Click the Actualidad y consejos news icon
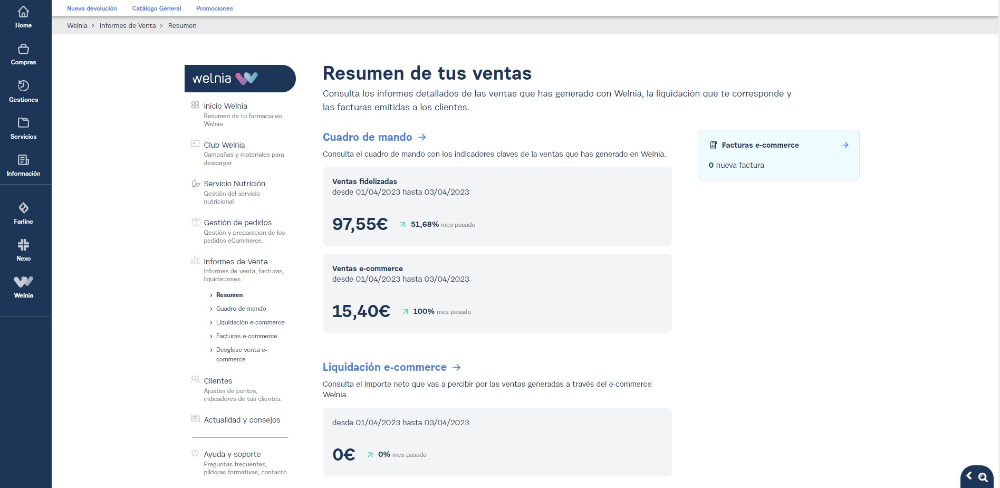The height and width of the screenshot is (488, 1000). tap(195, 419)
